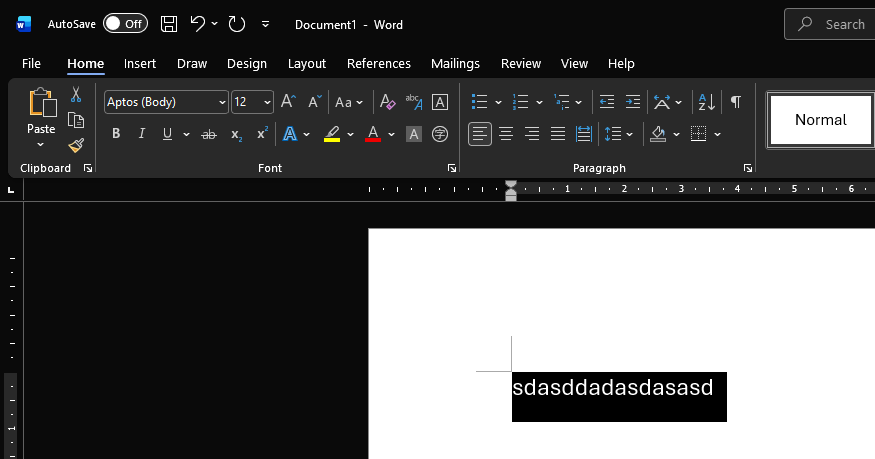Toggle Distributed alignment
Image resolution: width=875 pixels, height=459 pixels.
click(584, 134)
